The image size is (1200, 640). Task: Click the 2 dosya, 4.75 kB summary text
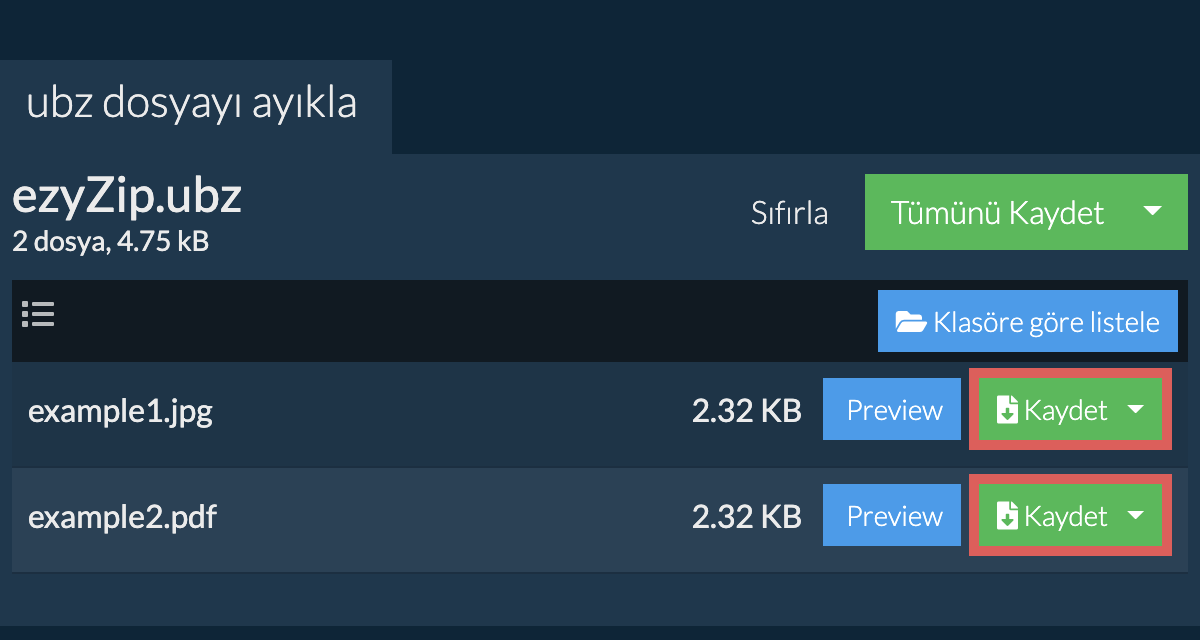coord(110,241)
